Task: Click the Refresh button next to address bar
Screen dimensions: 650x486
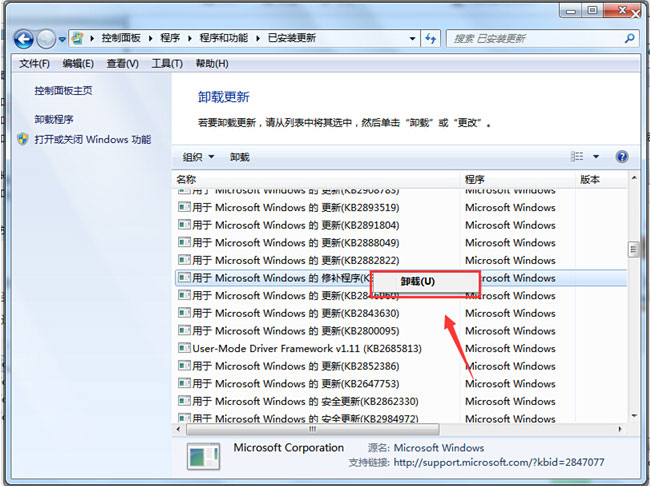Action: tap(431, 39)
